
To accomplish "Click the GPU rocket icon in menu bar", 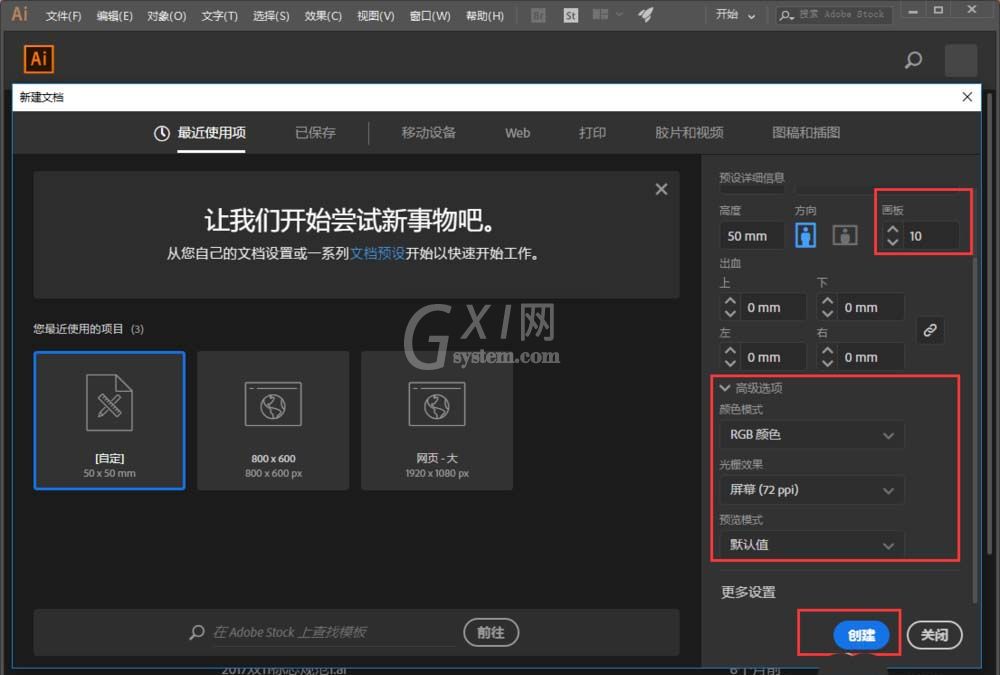I will pyautogui.click(x=645, y=15).
